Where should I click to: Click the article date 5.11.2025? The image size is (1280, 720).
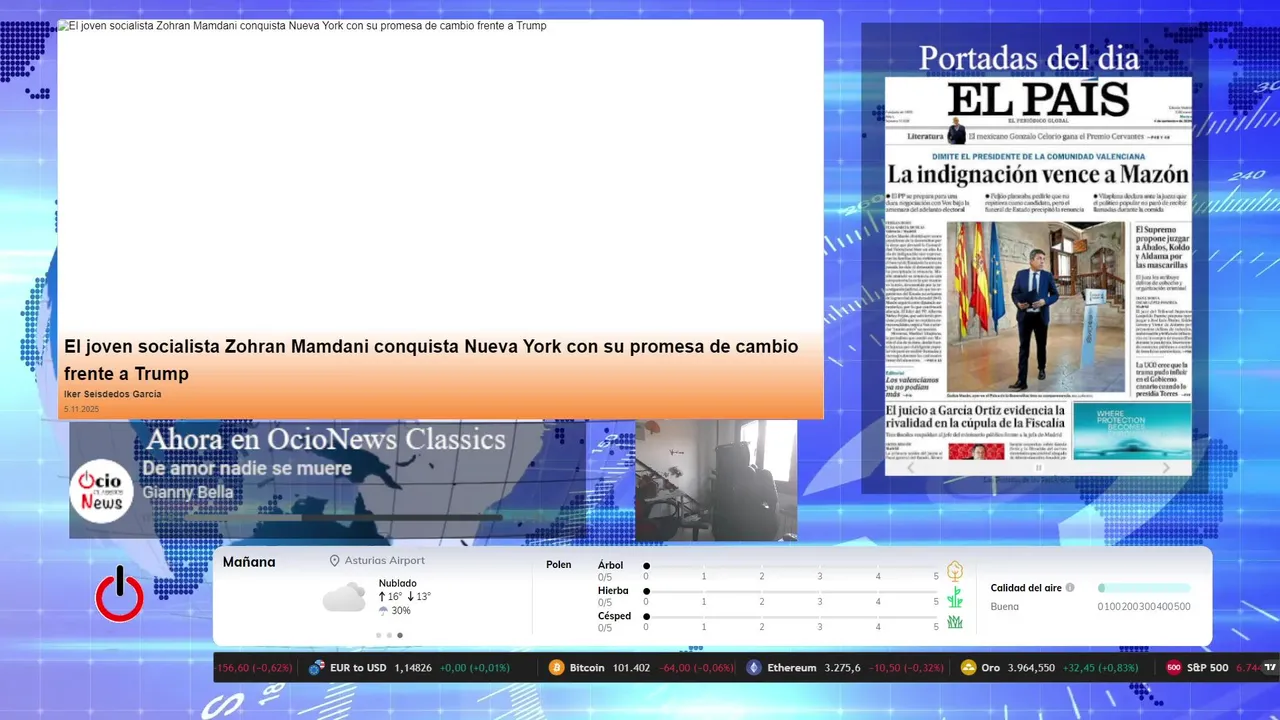coord(81,409)
